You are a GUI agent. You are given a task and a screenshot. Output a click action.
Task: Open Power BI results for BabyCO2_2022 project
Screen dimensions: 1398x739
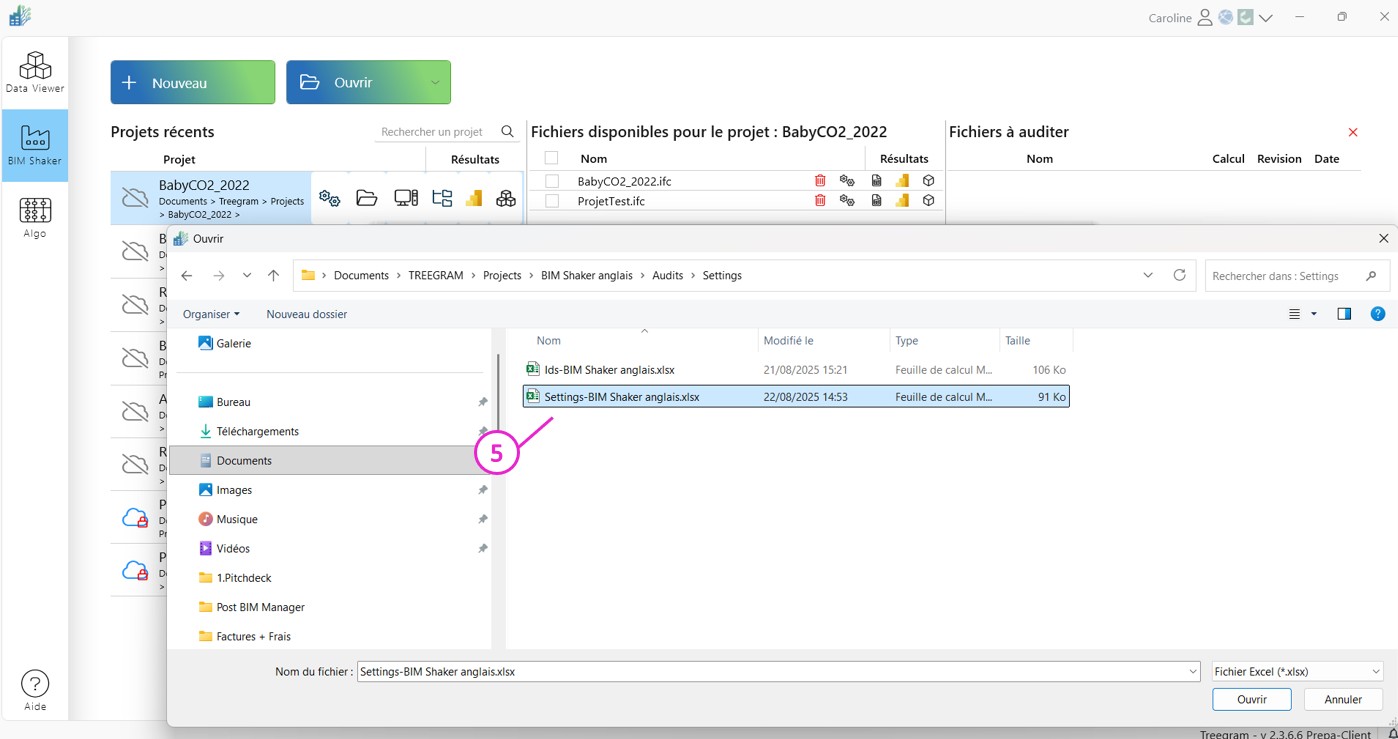(474, 198)
